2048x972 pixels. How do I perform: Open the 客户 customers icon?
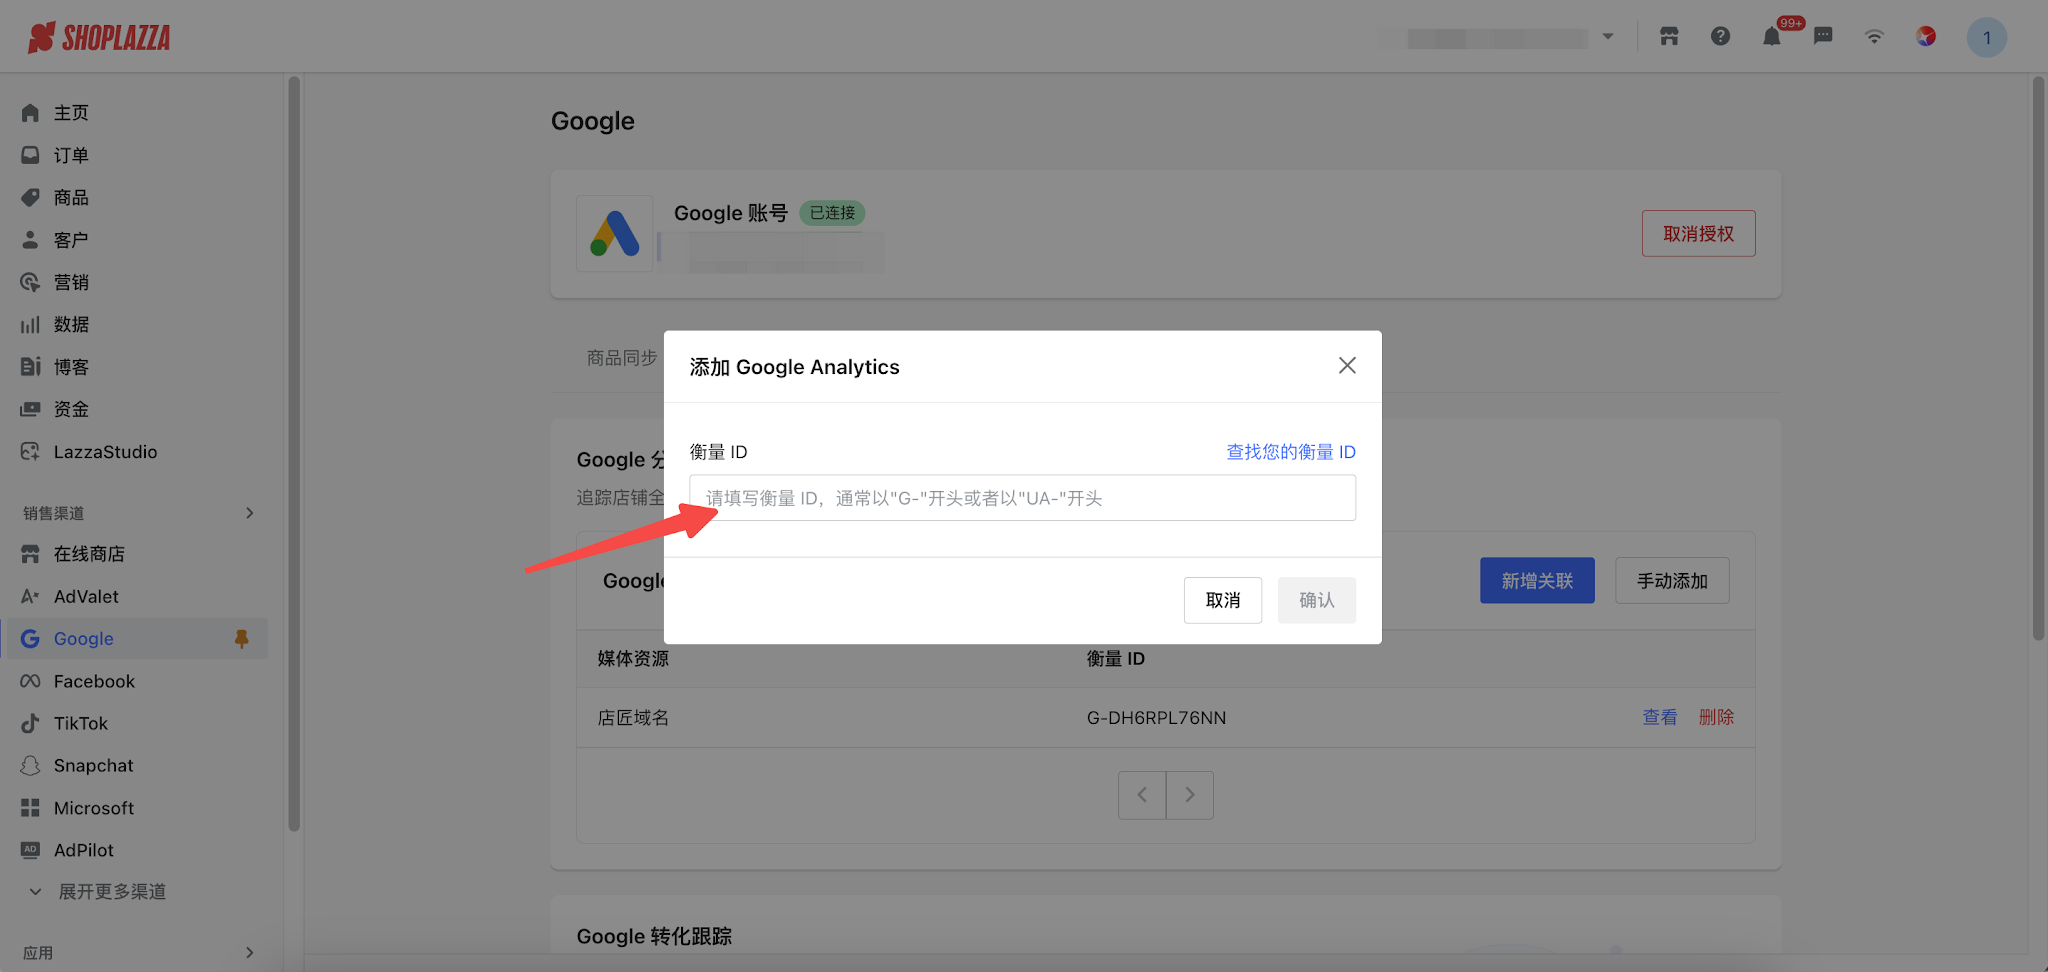pos(30,240)
